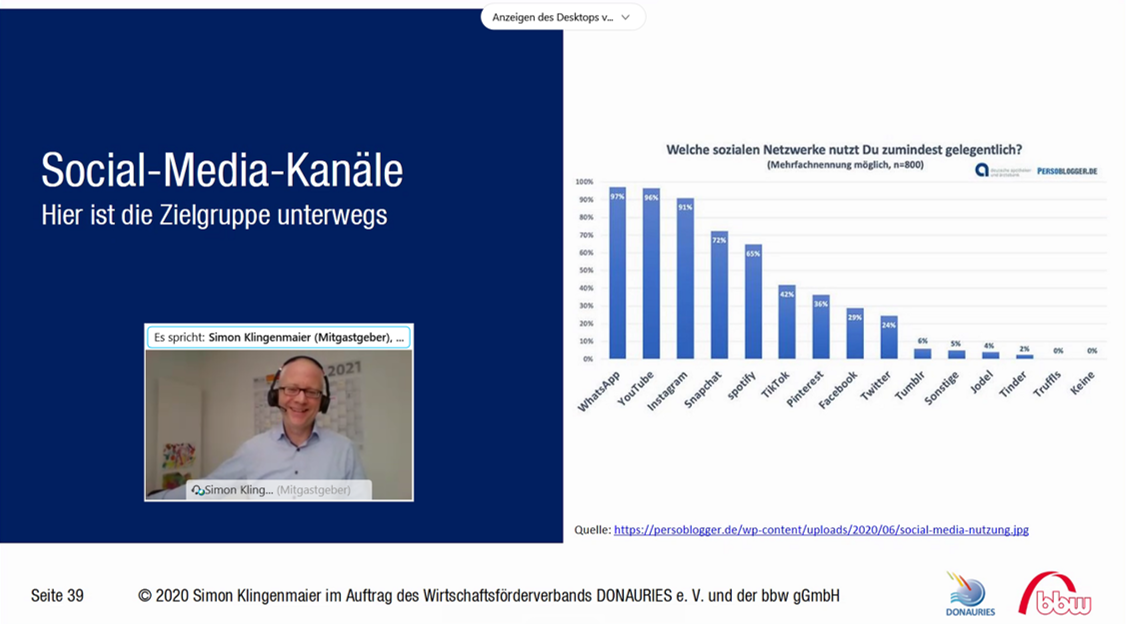Click the 'Social-Media-Kanäle' slide title
The image size is (1126, 624).
point(222,171)
